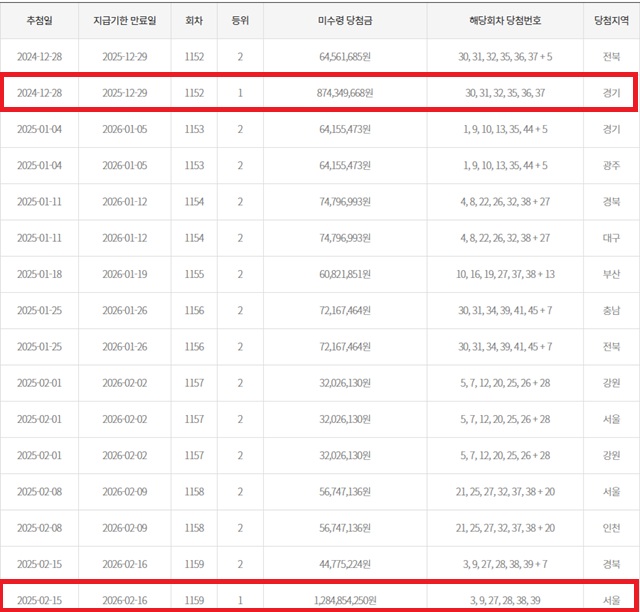Click the 인천 region cell
This screenshot has height=612, width=640.
coord(611,528)
